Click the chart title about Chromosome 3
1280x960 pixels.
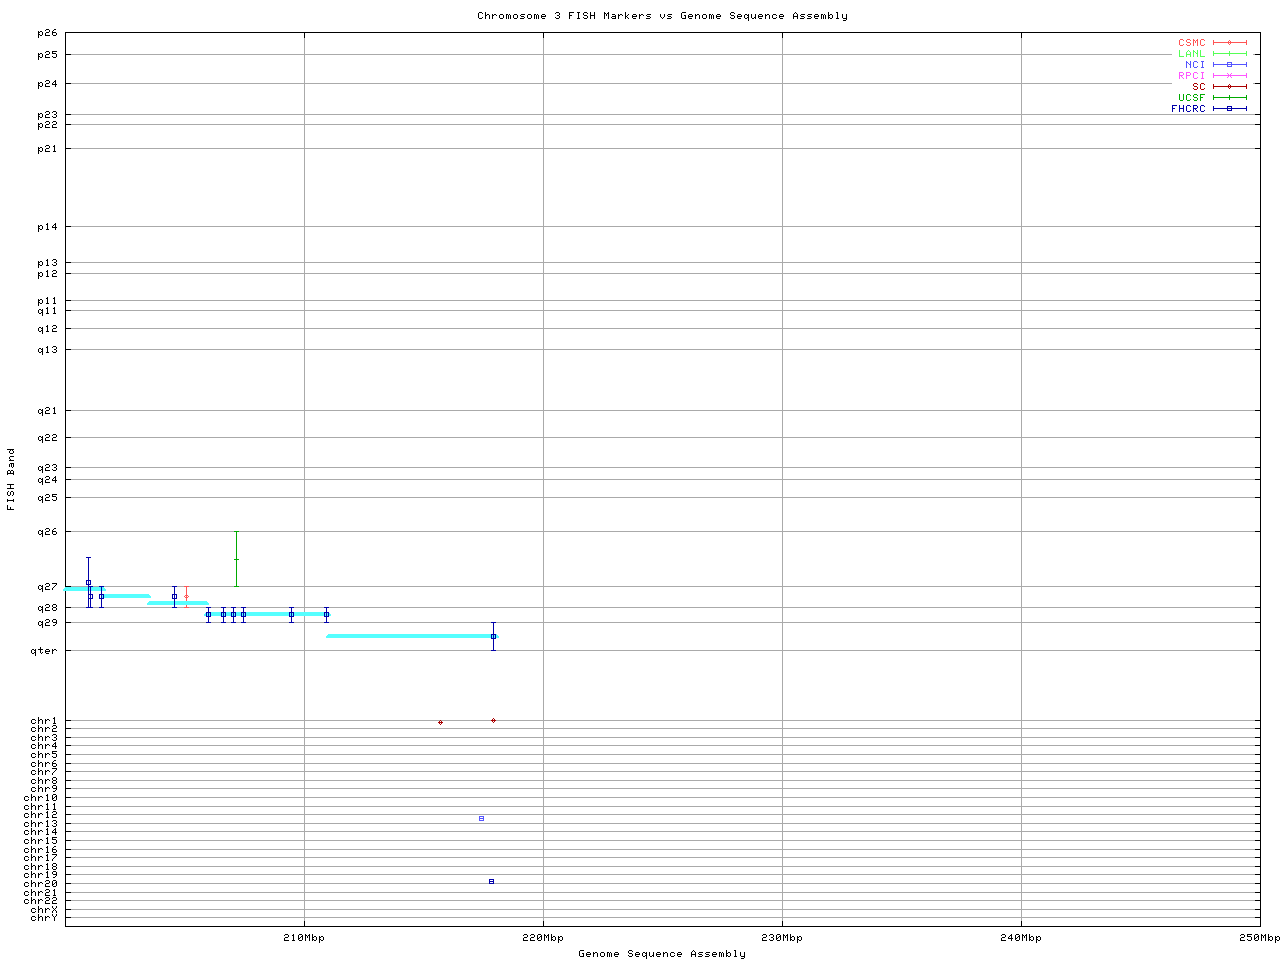coord(662,16)
